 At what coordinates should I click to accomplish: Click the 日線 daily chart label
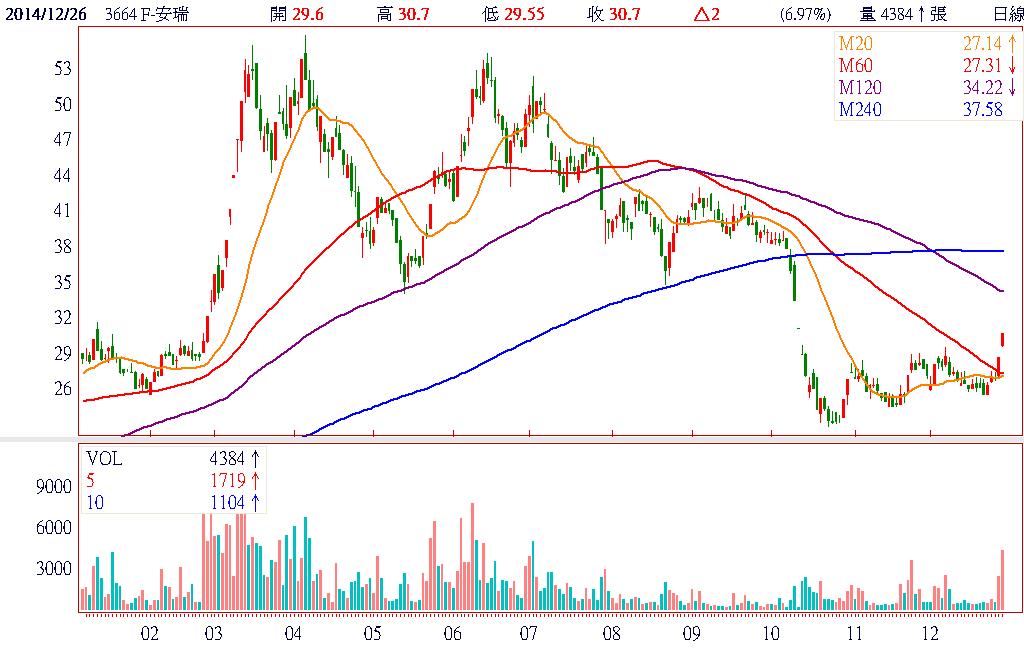coord(1007,13)
